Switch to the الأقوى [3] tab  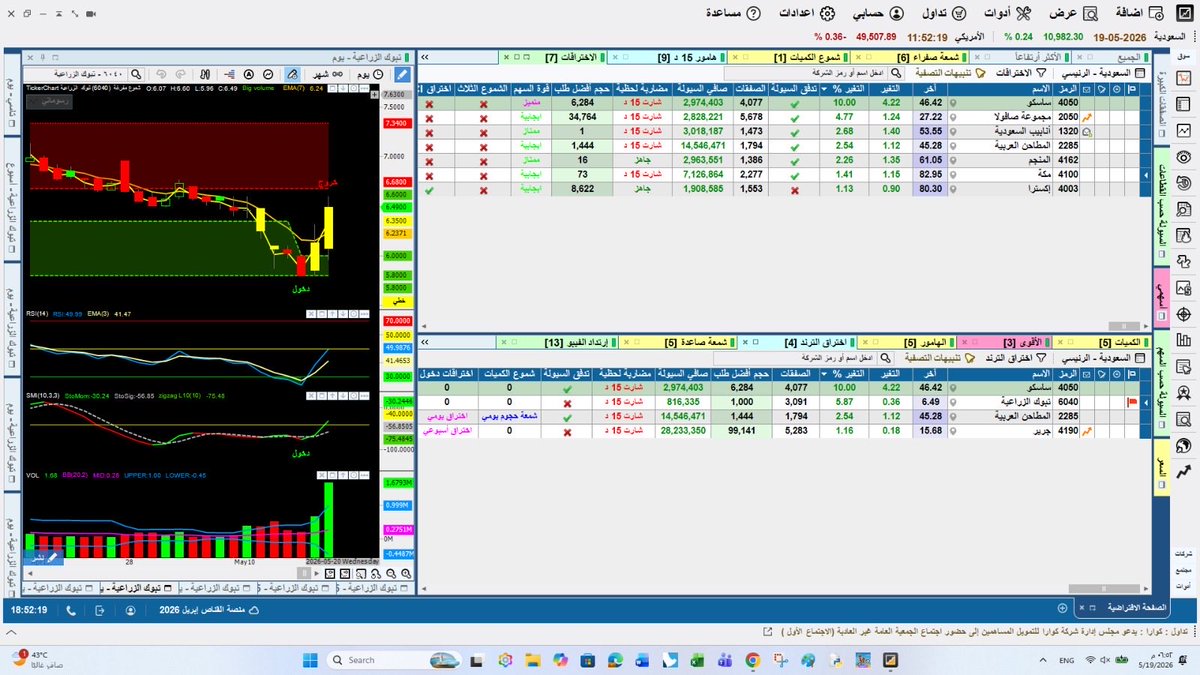(1006, 342)
